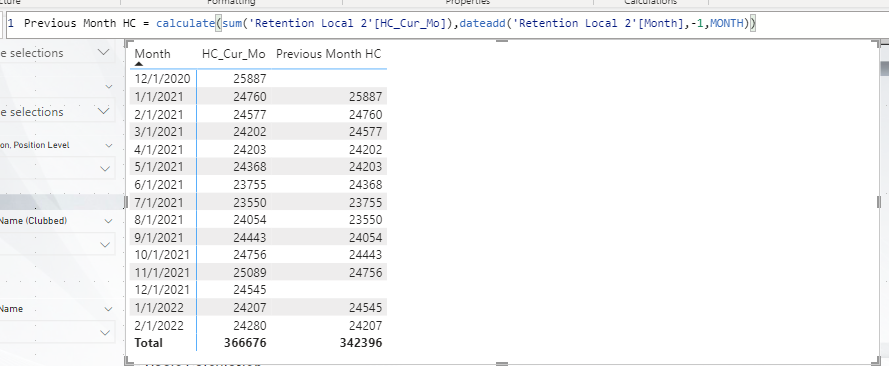Click HC_Cur_Mo value 25887
The image size is (889, 366).
point(249,79)
